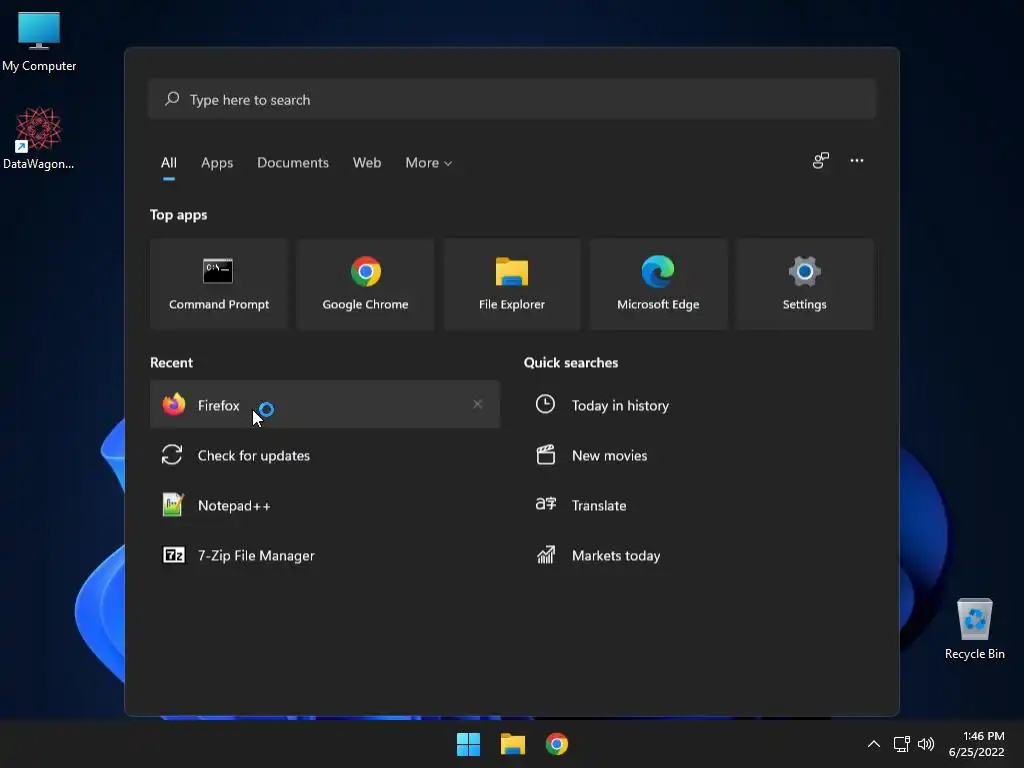Remove Firefox from Recent with the X
Screen dimensions: 1024x768
click(477, 404)
